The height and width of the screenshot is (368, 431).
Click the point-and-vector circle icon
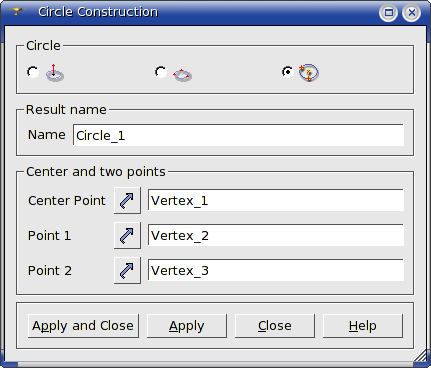54,73
